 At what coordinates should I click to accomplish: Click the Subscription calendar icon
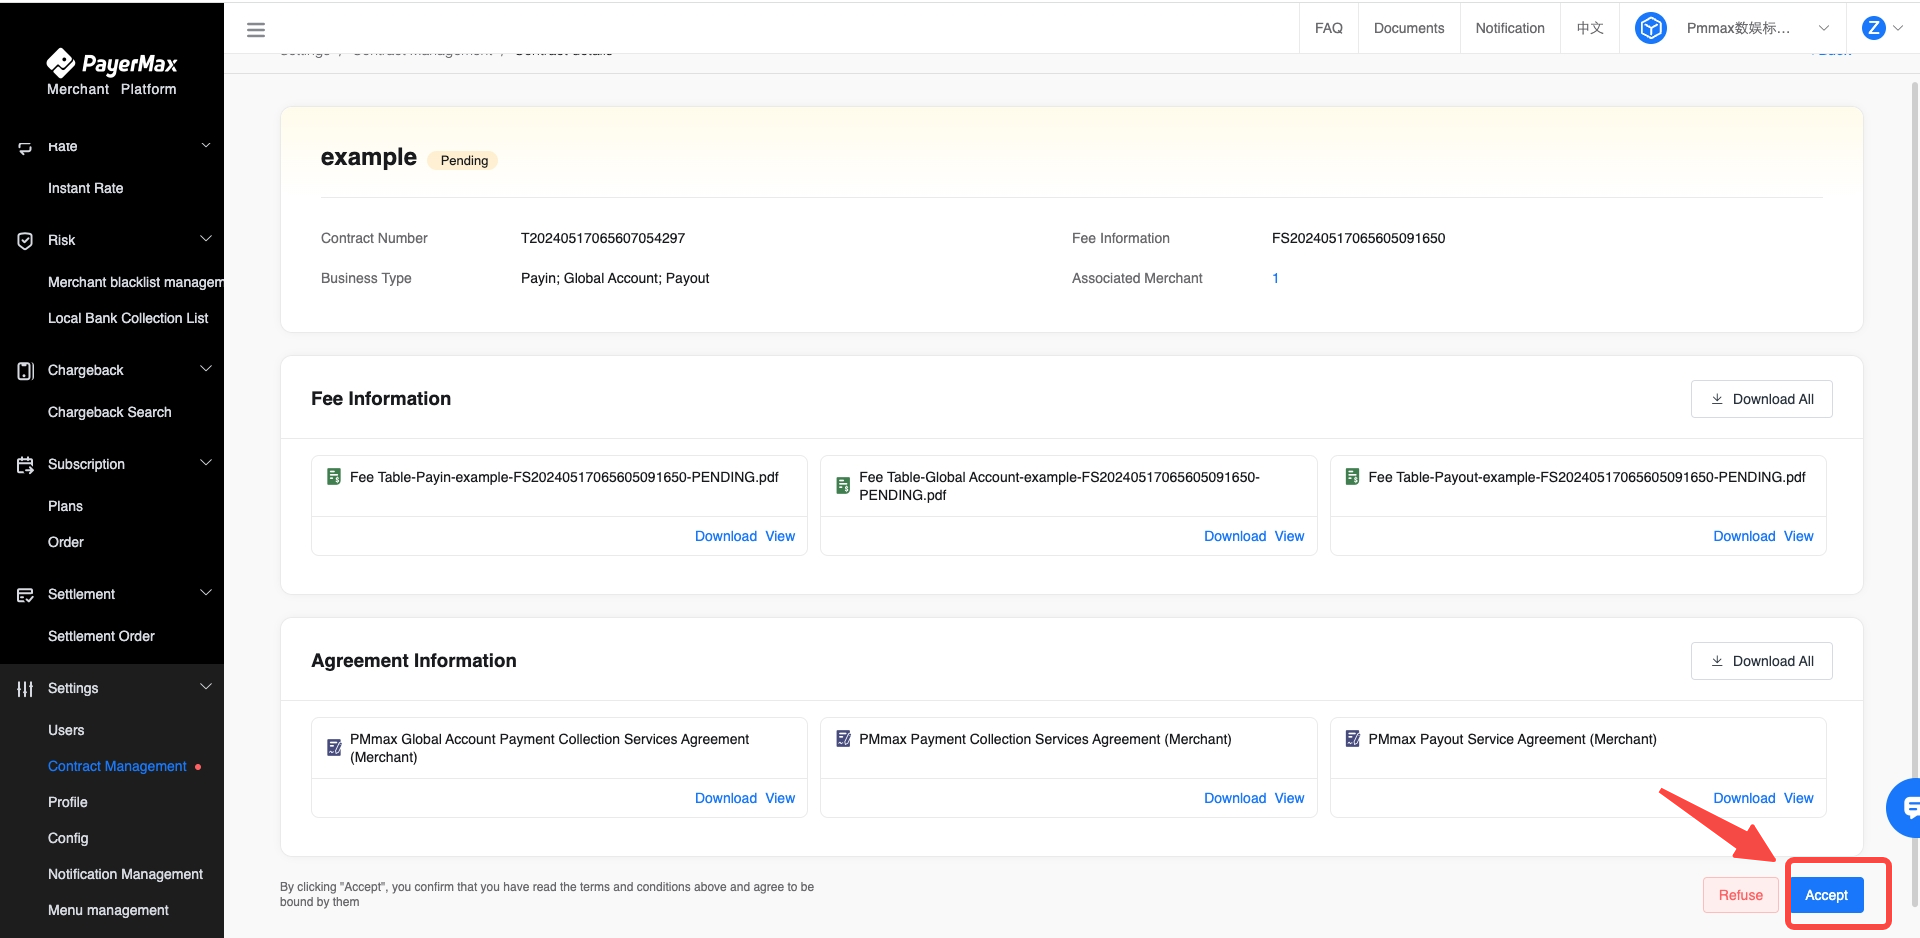(25, 465)
